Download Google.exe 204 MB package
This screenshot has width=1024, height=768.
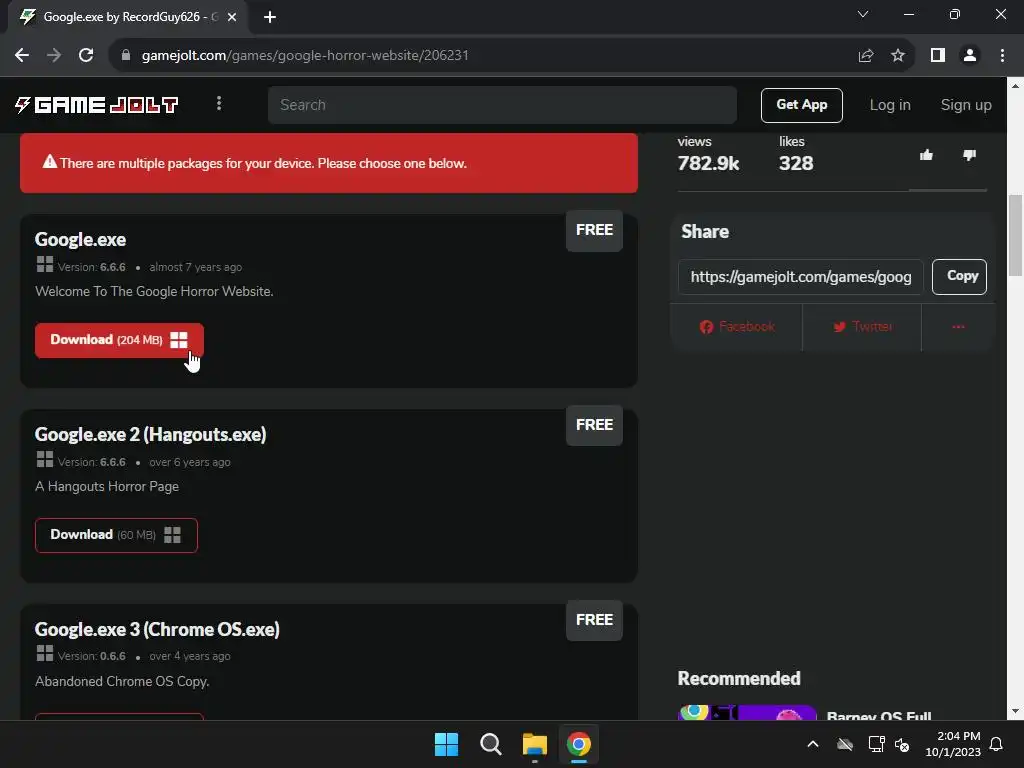[120, 340]
